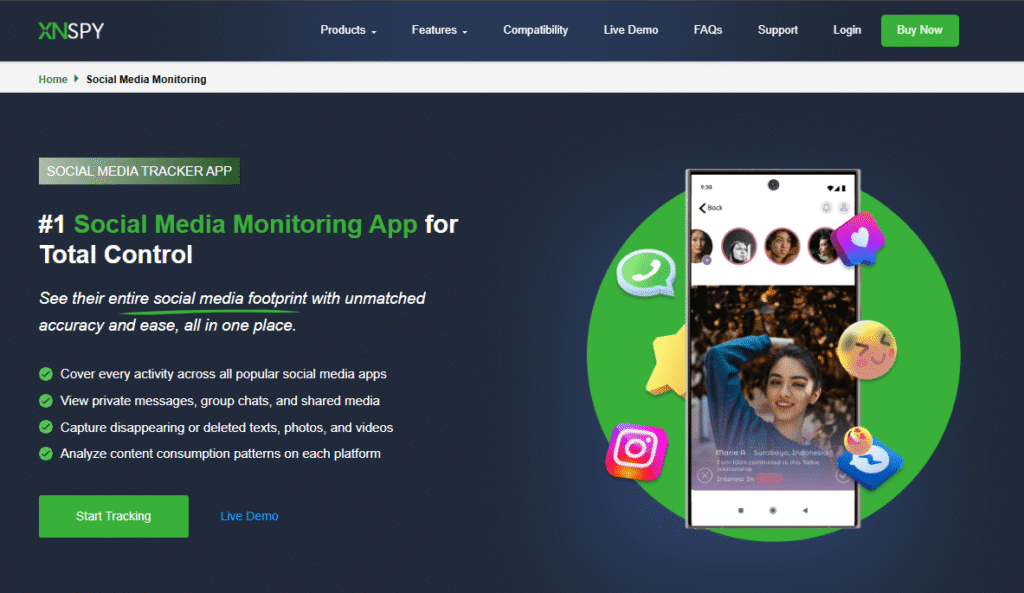The image size is (1024, 593).
Task: Select the second profile story thumbnail
Action: pyautogui.click(x=739, y=246)
